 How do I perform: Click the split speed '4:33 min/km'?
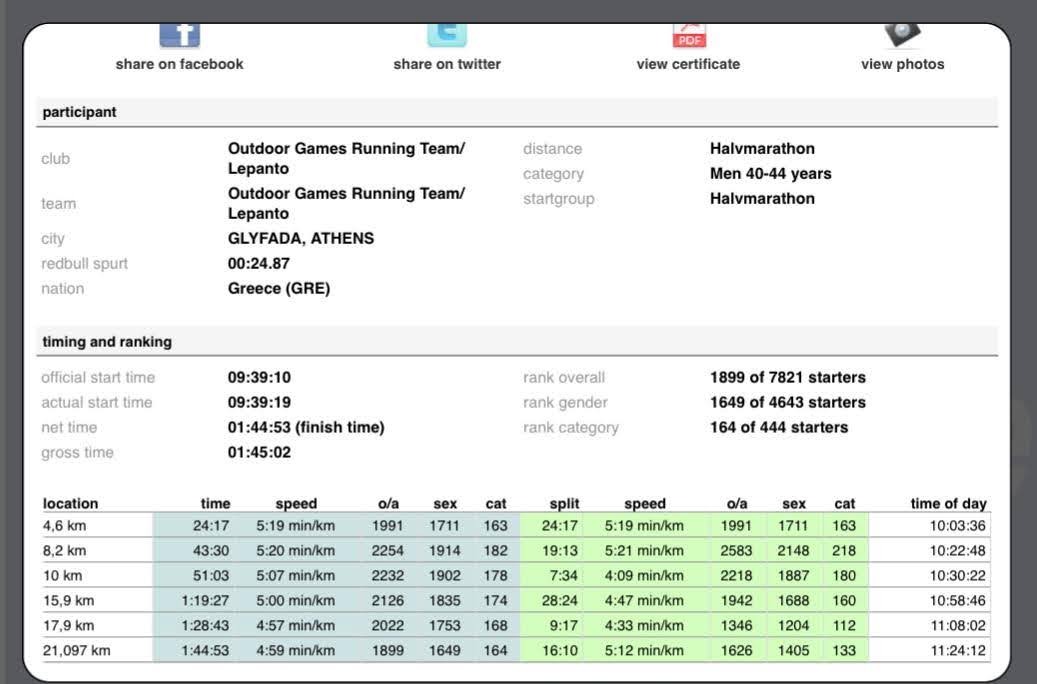point(644,625)
